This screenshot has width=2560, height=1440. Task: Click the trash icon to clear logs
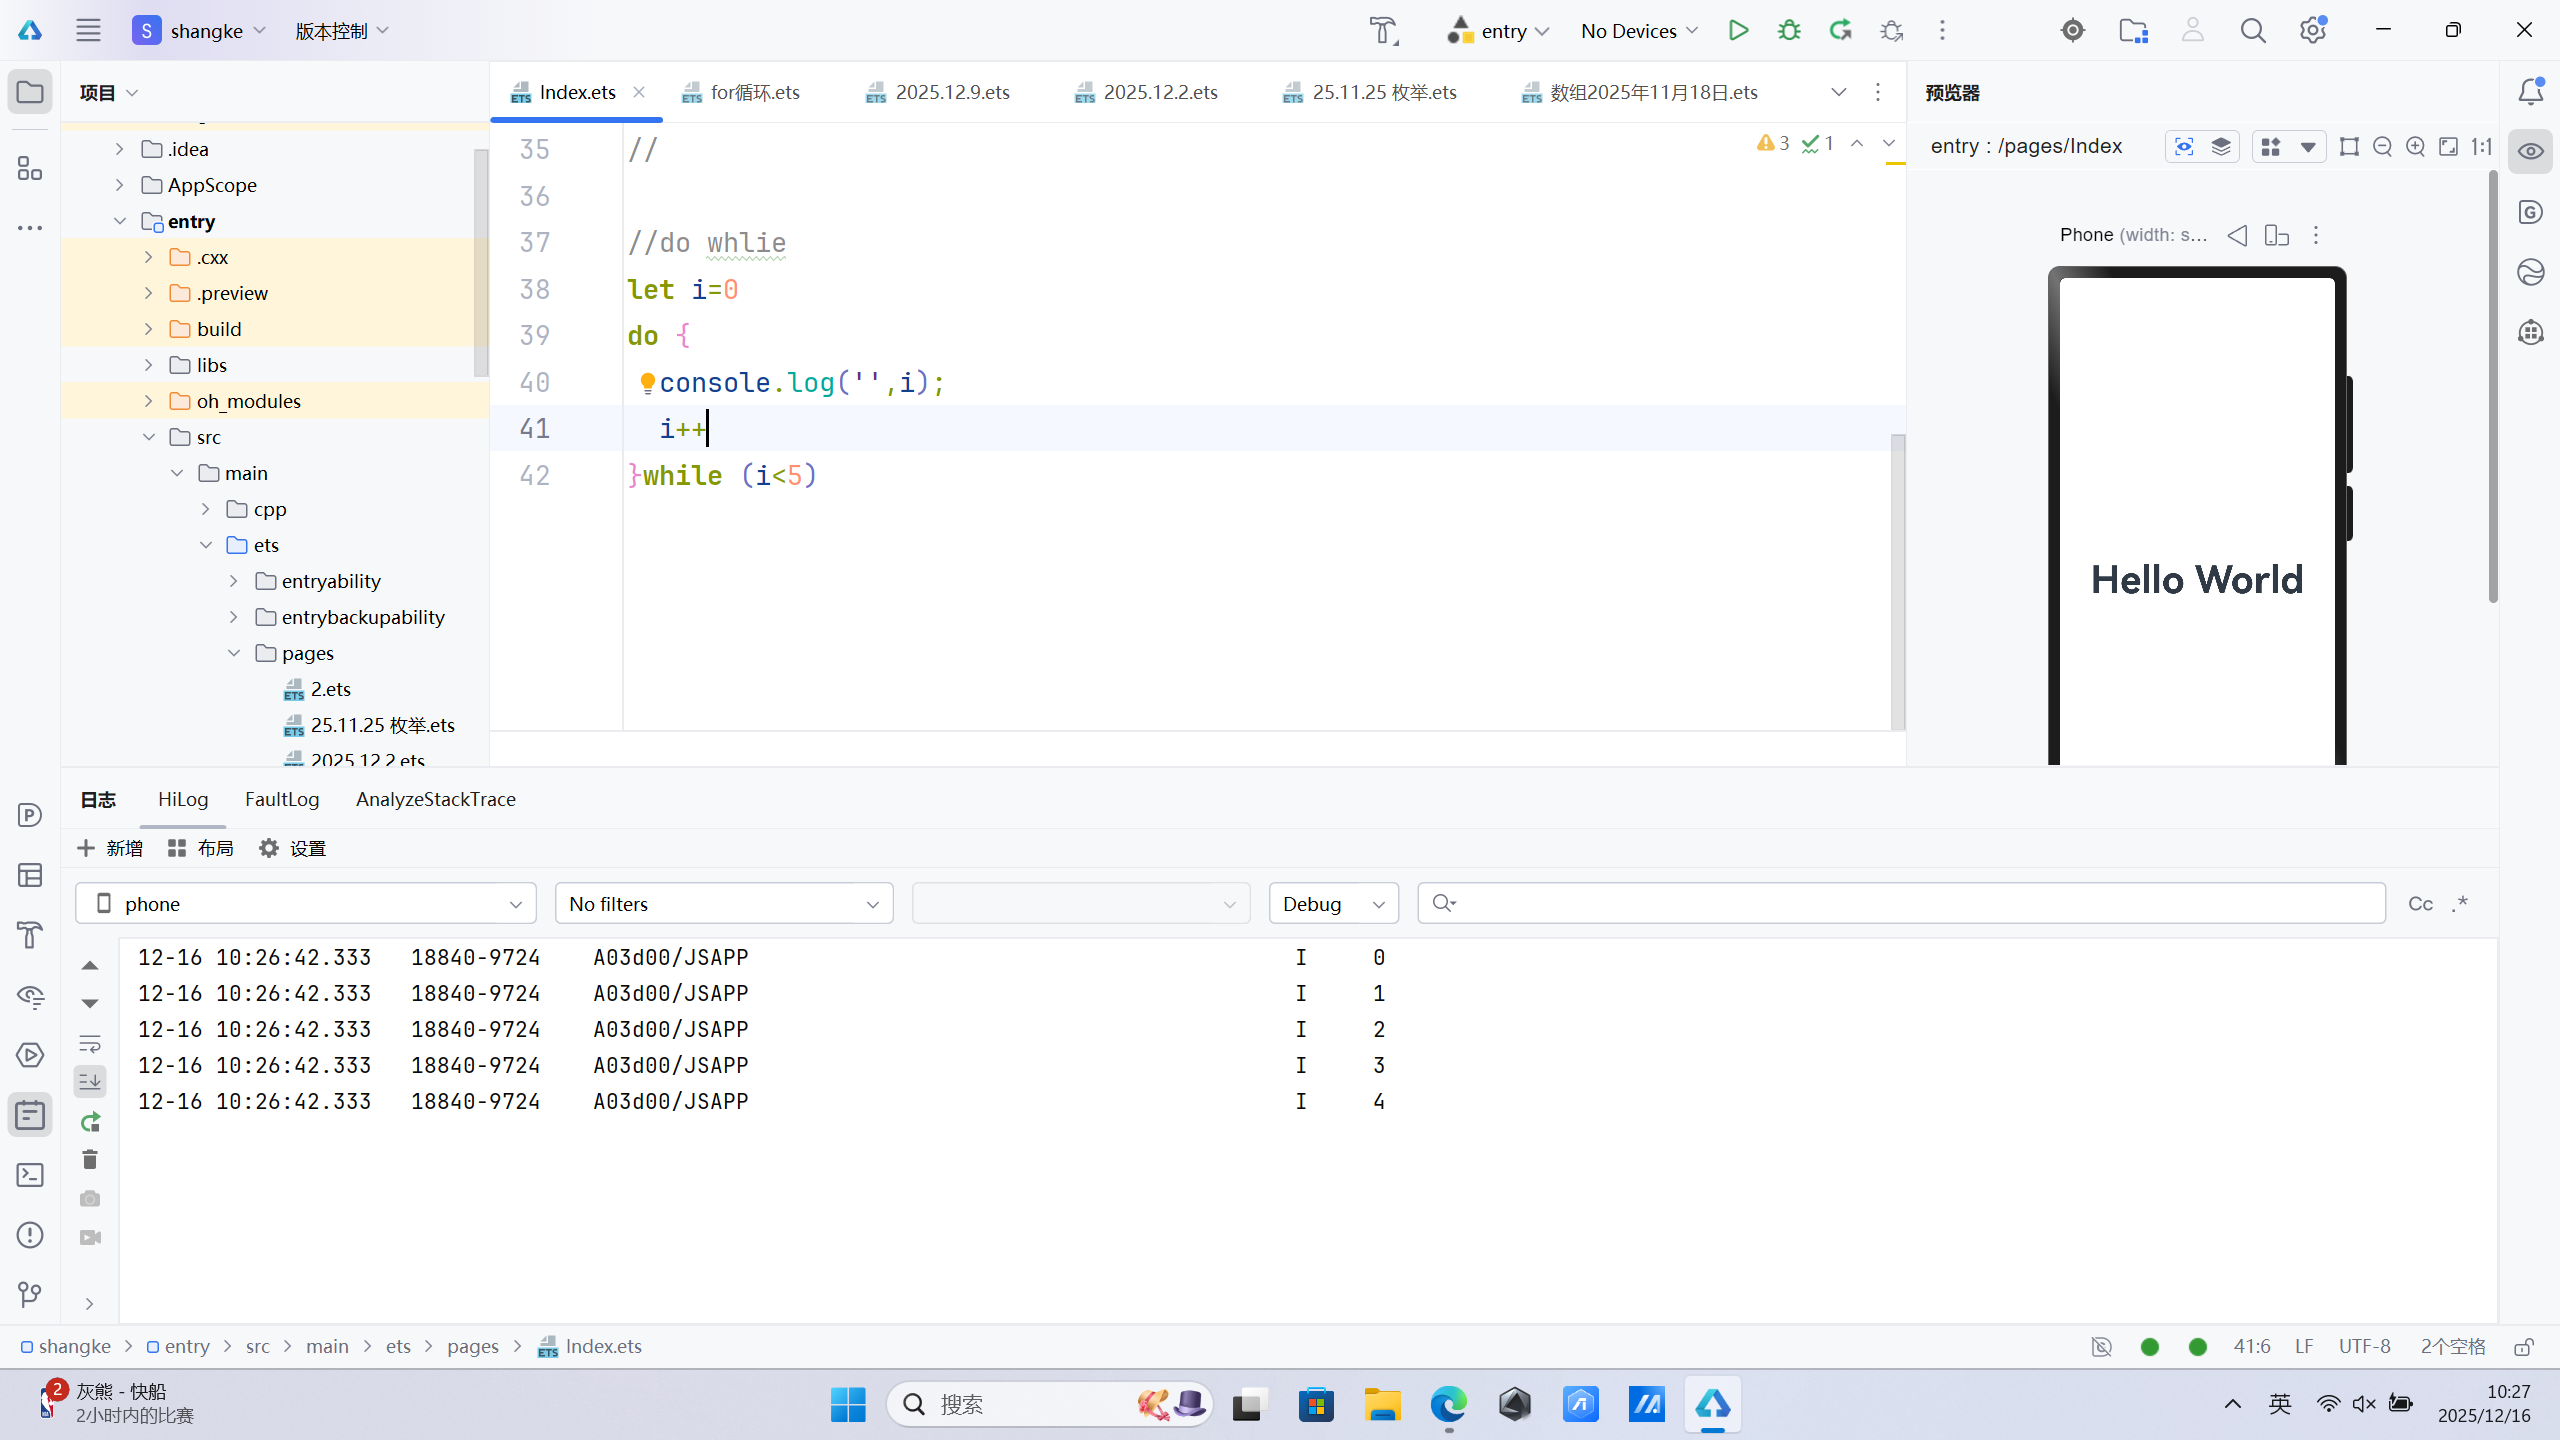[x=90, y=1159]
